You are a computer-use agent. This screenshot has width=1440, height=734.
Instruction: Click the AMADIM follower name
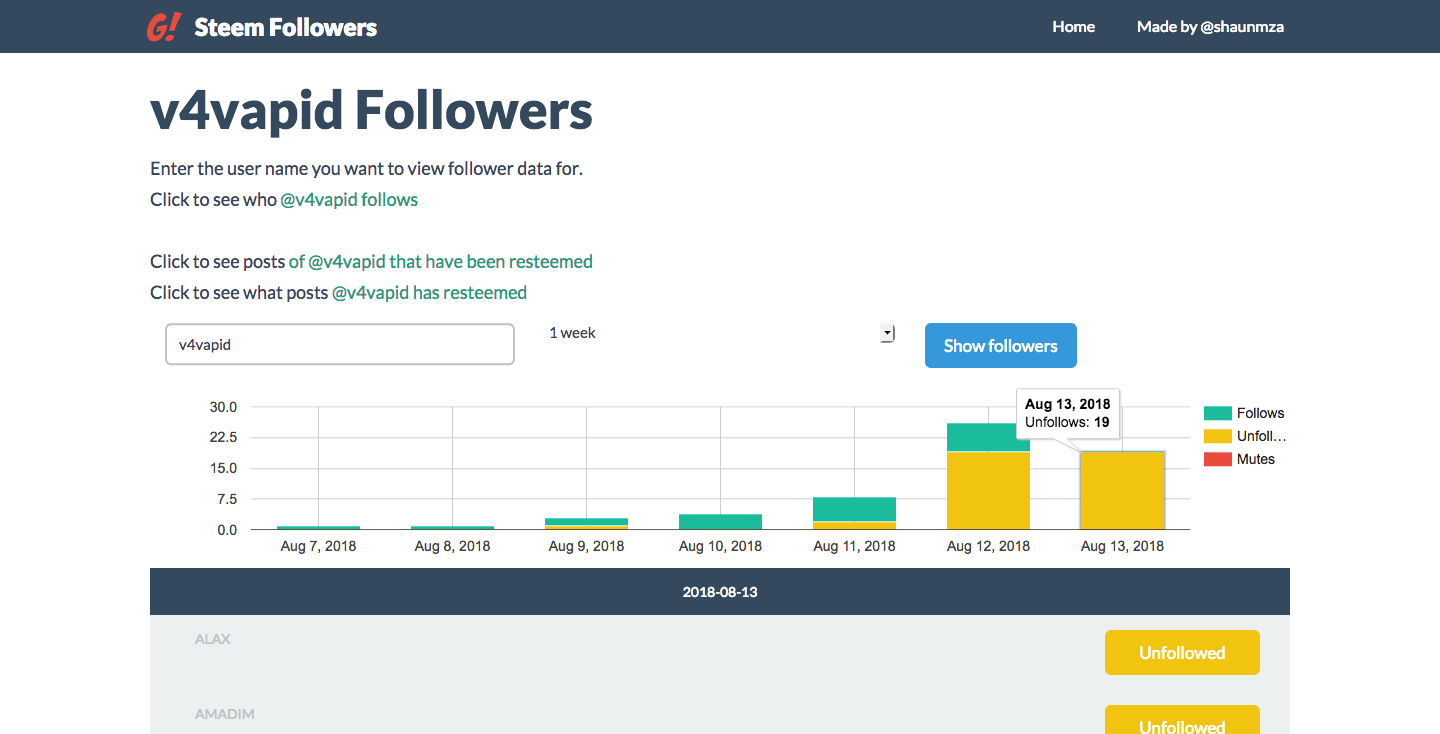pos(225,714)
